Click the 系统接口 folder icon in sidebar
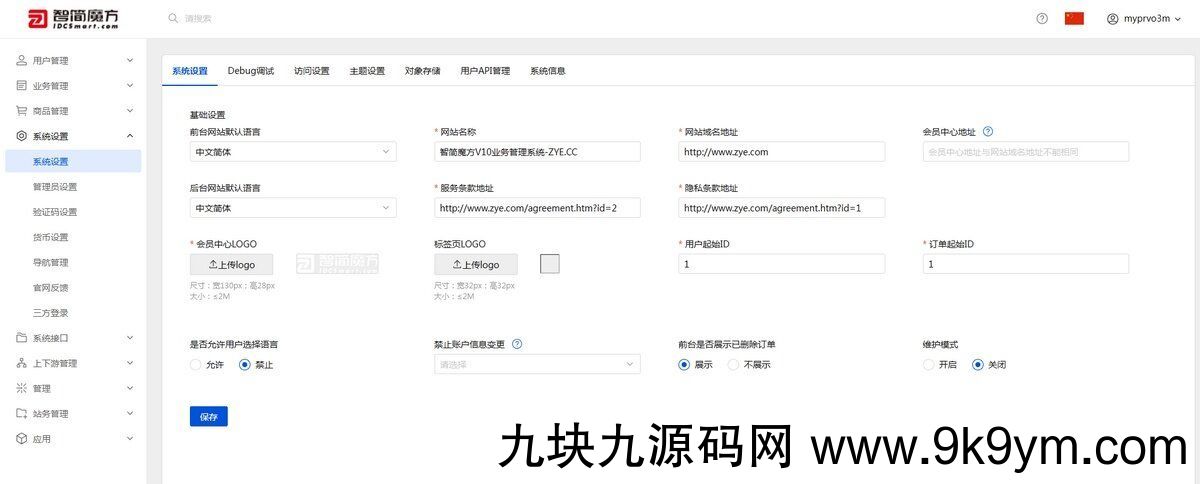This screenshot has width=1200, height=484. tap(22, 338)
